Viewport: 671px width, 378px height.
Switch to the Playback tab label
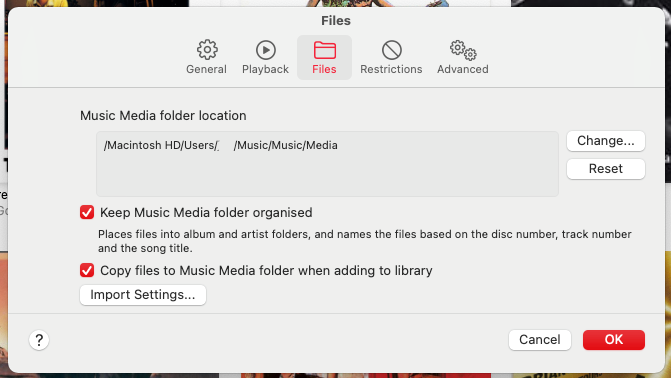tap(265, 69)
